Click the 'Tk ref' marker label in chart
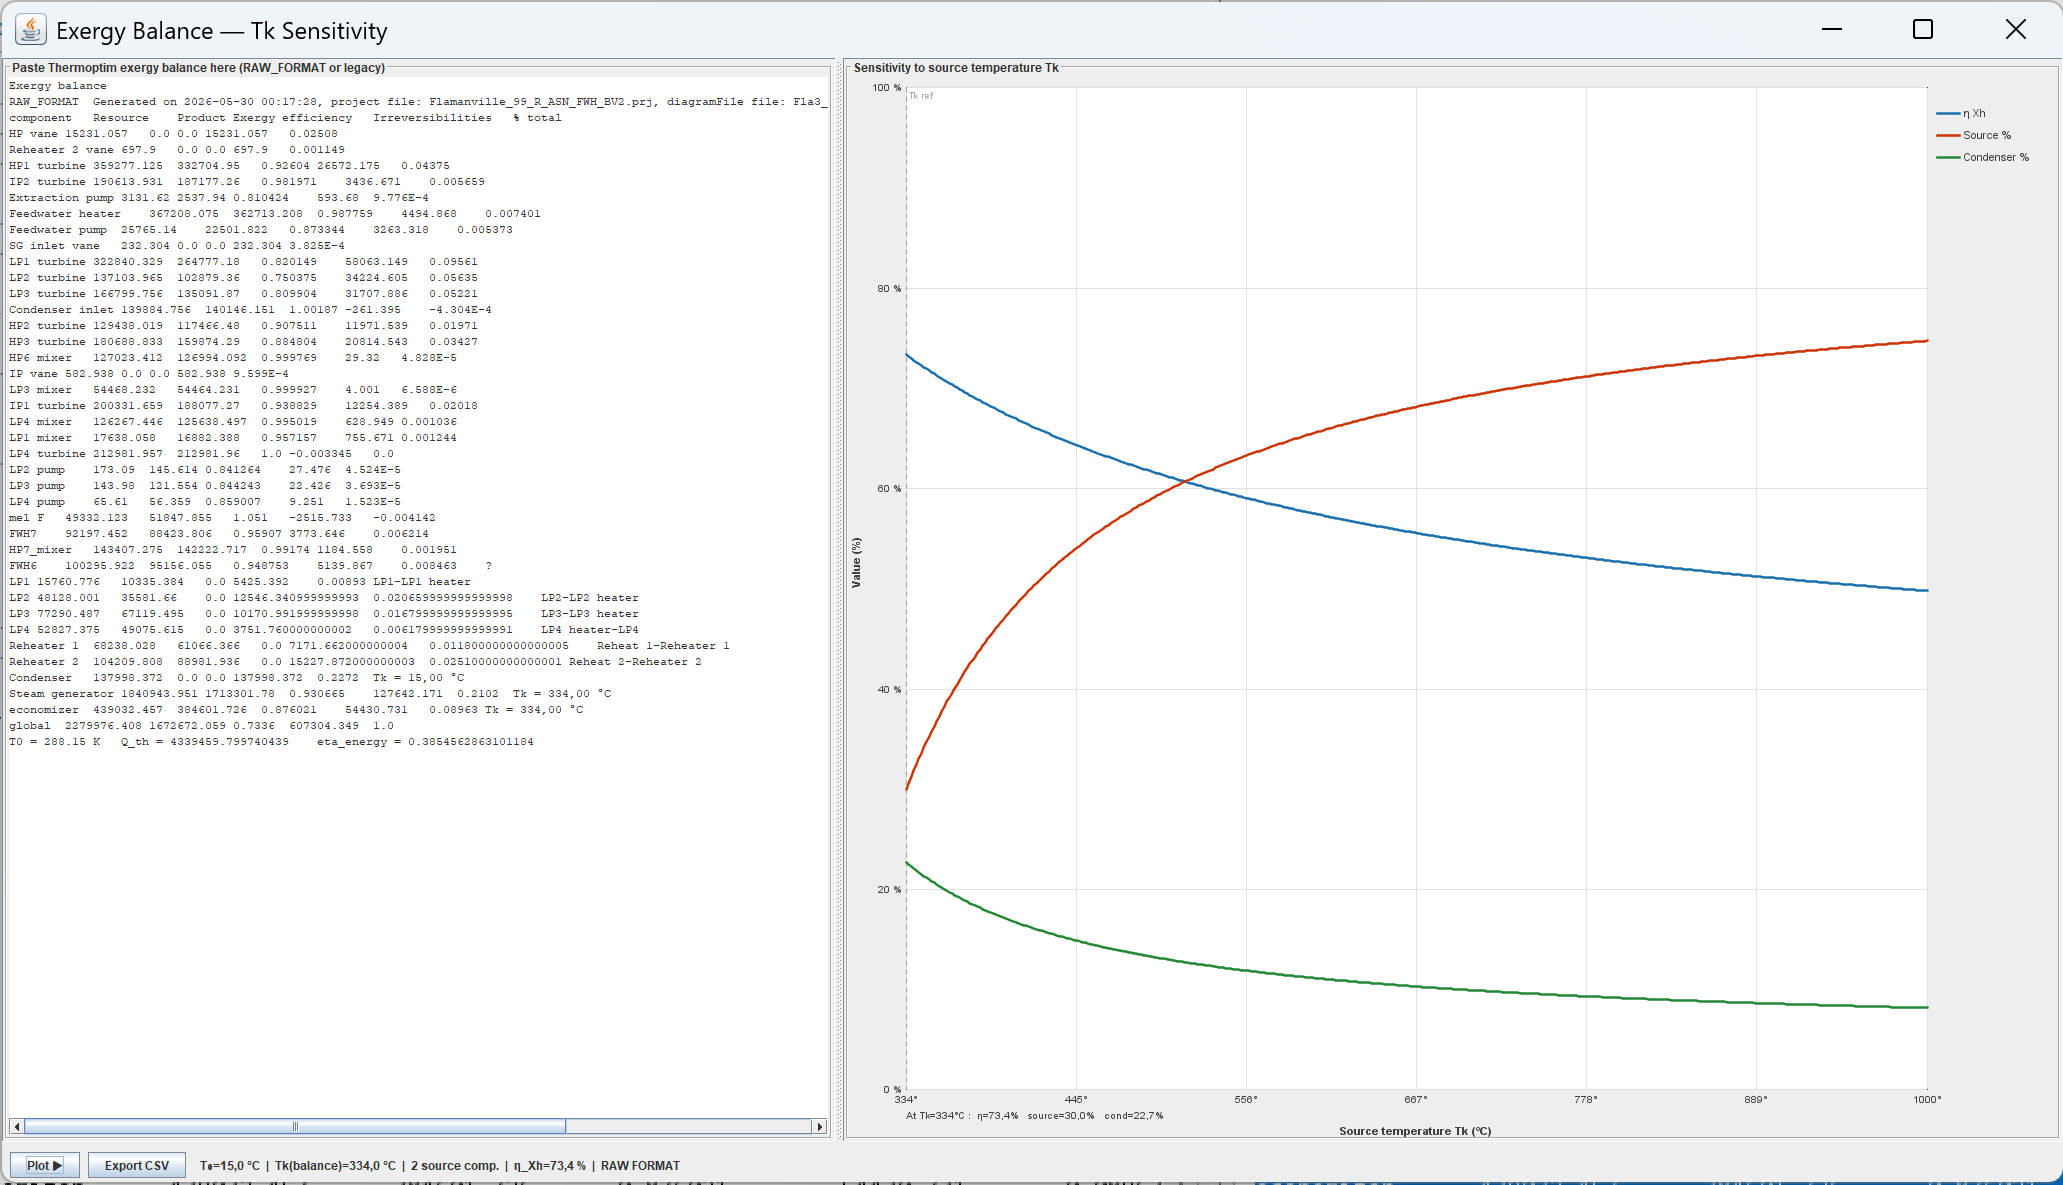Viewport: 2063px width, 1185px height. (921, 96)
